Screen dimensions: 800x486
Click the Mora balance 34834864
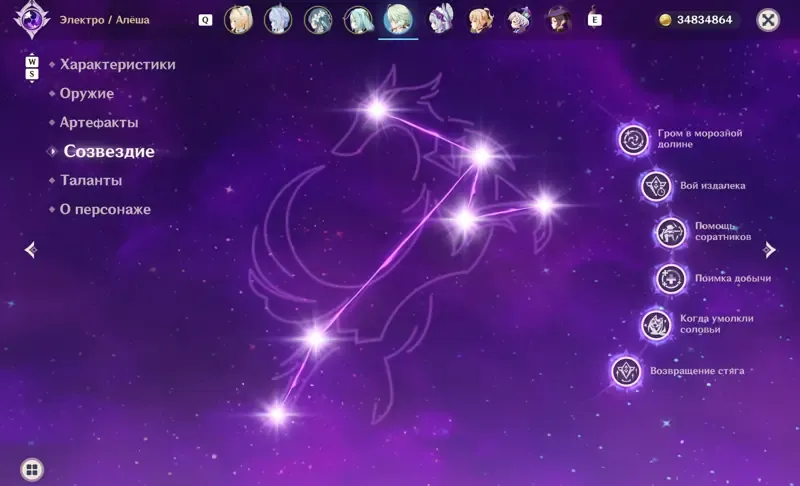point(697,20)
